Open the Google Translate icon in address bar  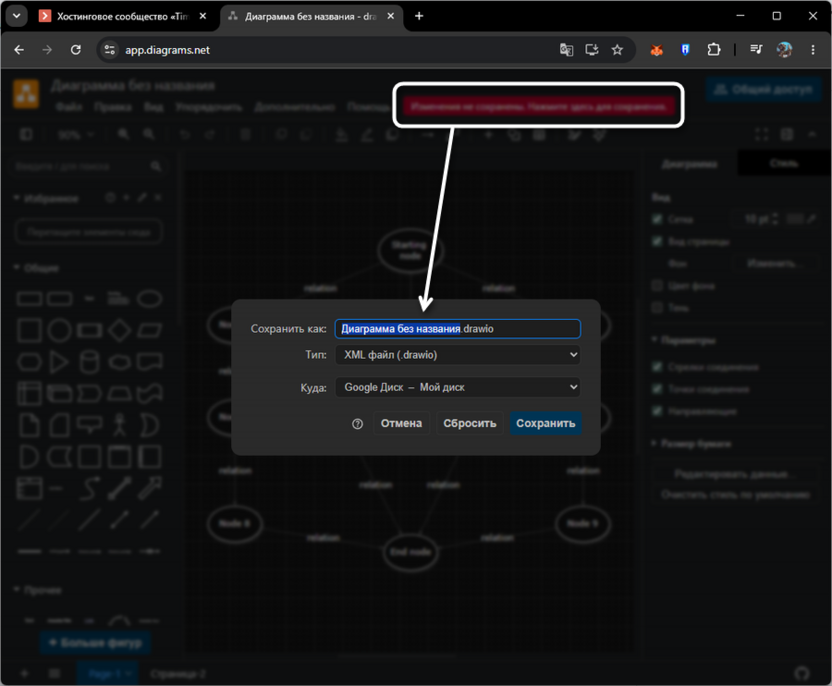pyautogui.click(x=566, y=50)
